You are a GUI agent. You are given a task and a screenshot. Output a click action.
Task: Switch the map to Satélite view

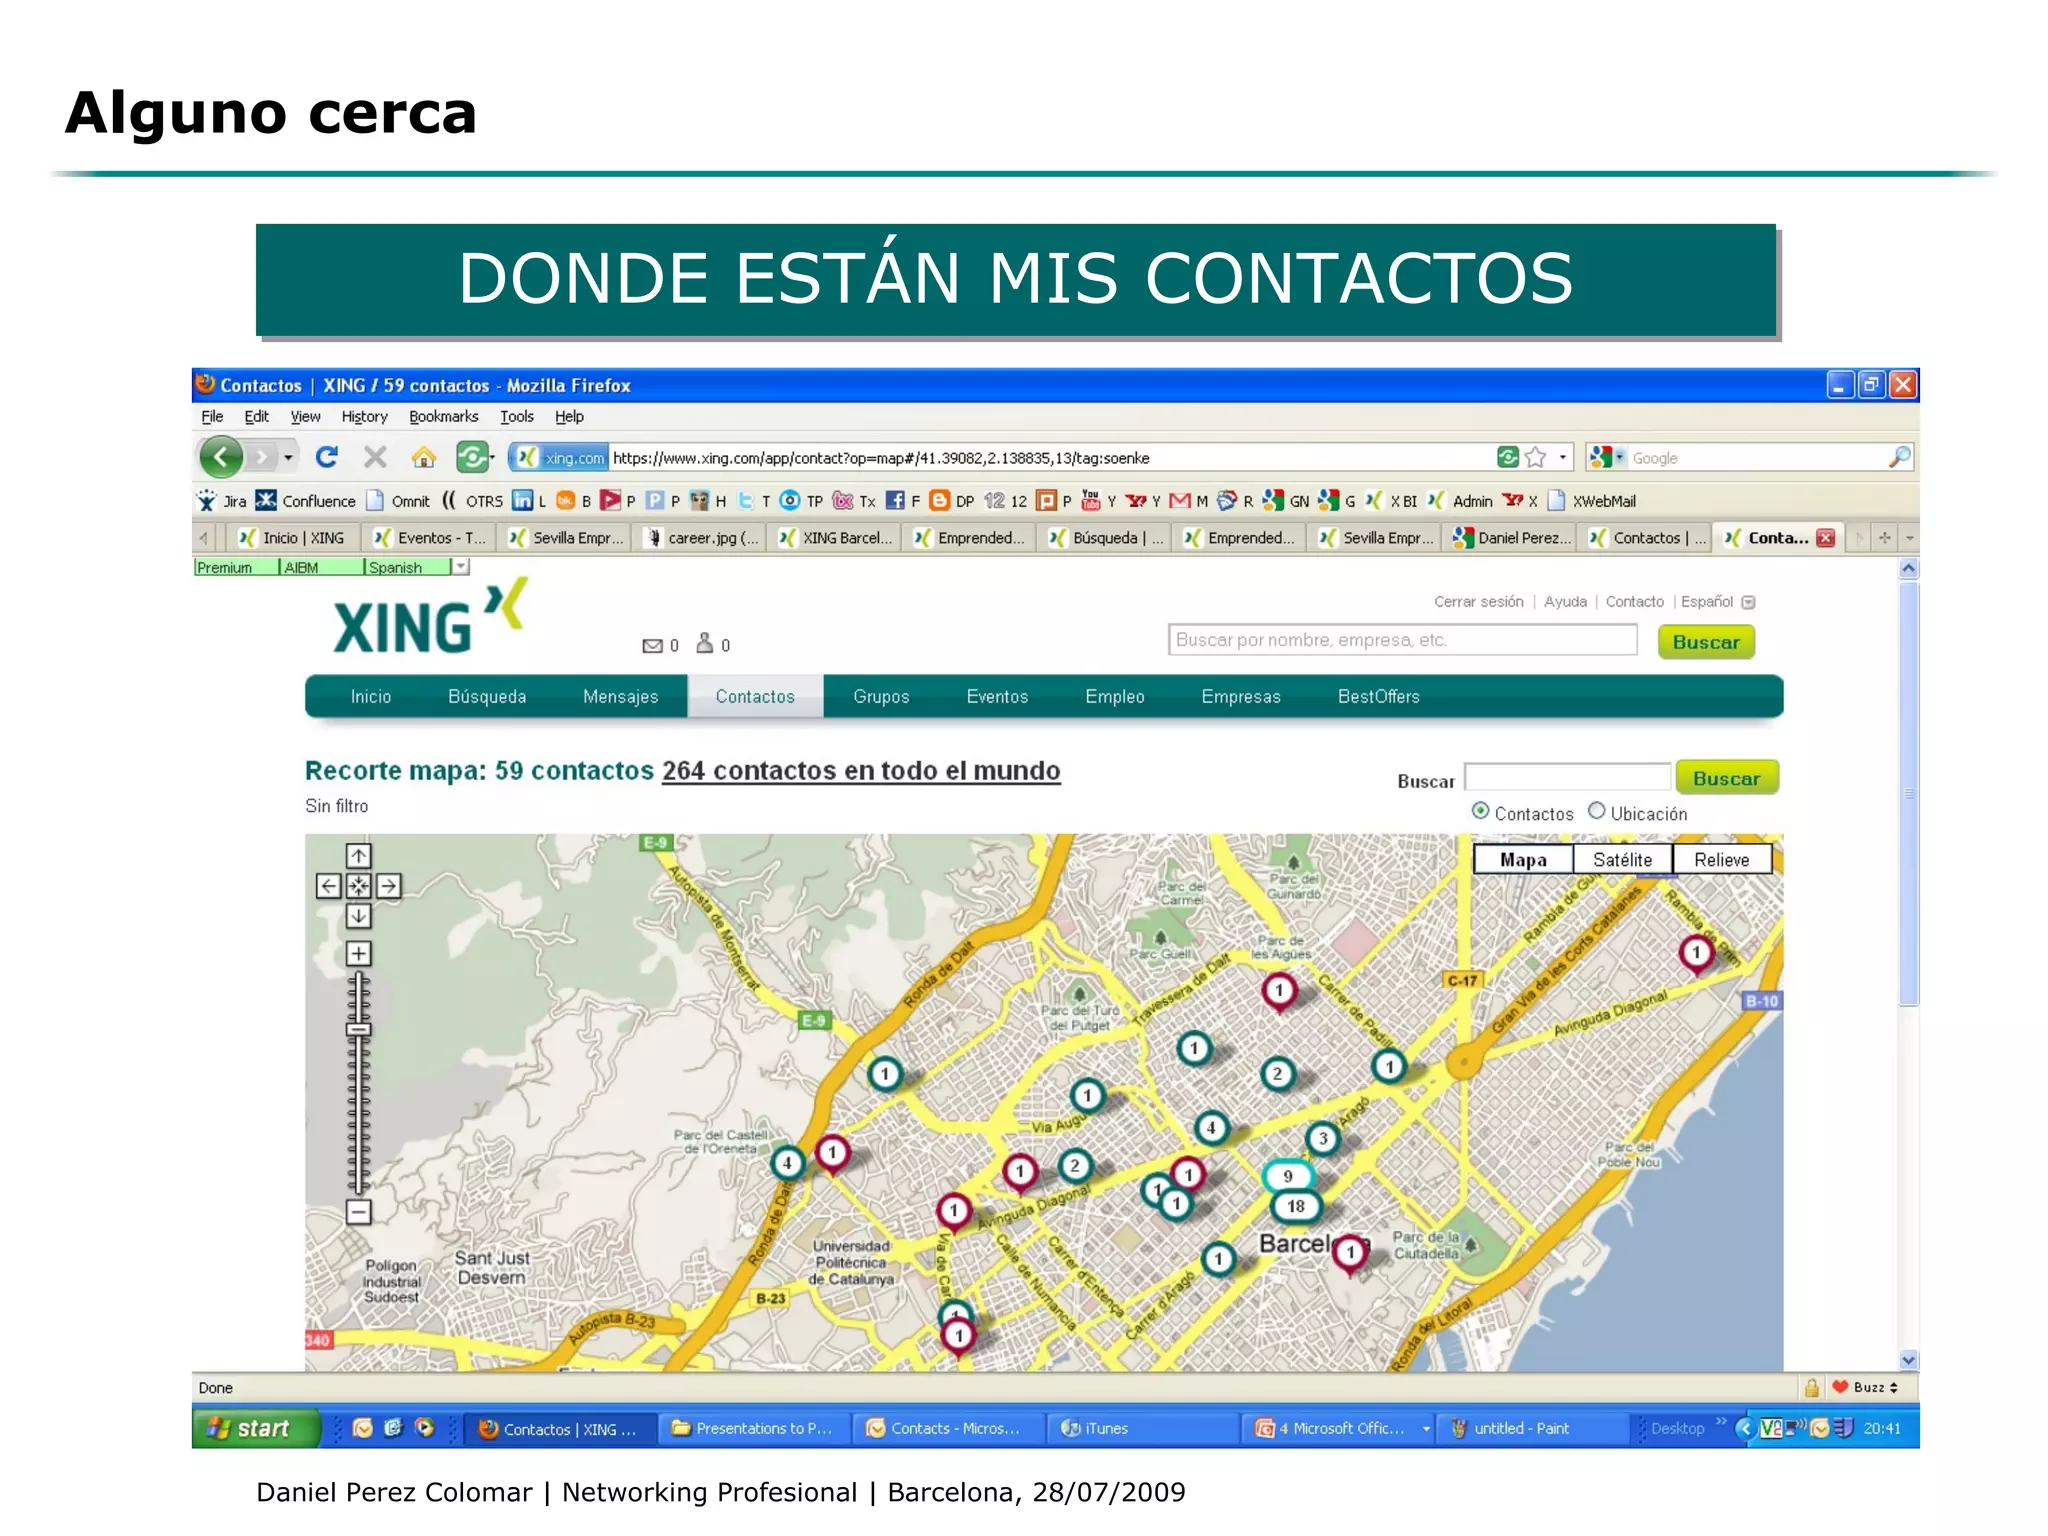click(x=1622, y=860)
